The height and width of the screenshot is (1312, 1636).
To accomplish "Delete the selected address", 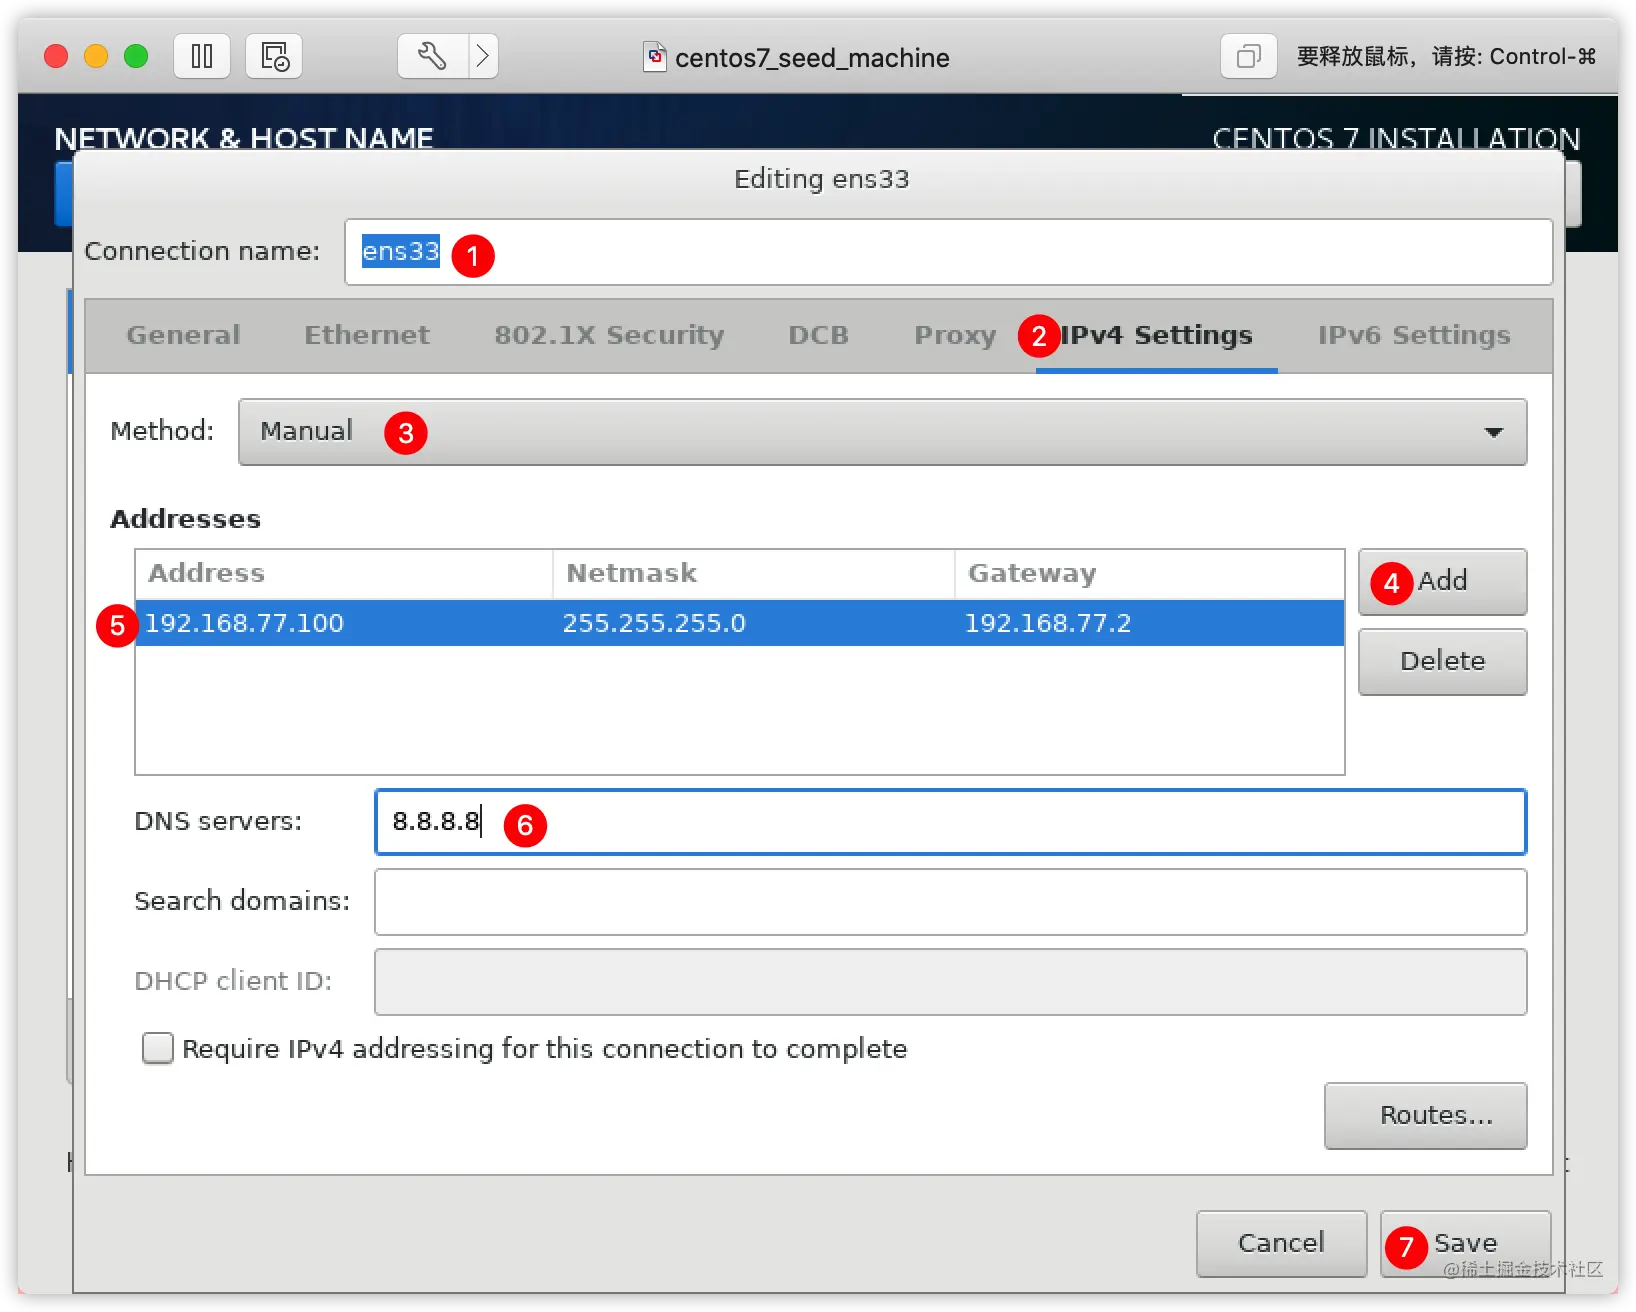I will [x=1442, y=661].
